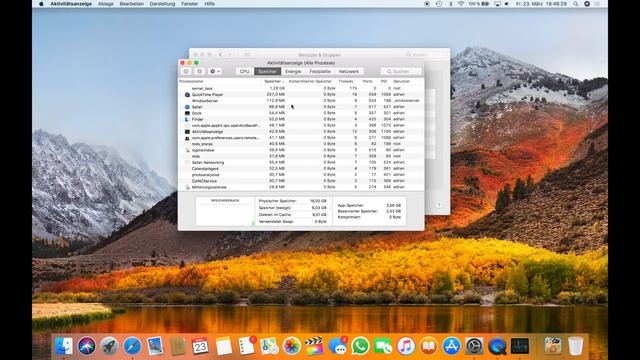Select the CalendarAgent process row
The image size is (640, 360).
(301, 168)
